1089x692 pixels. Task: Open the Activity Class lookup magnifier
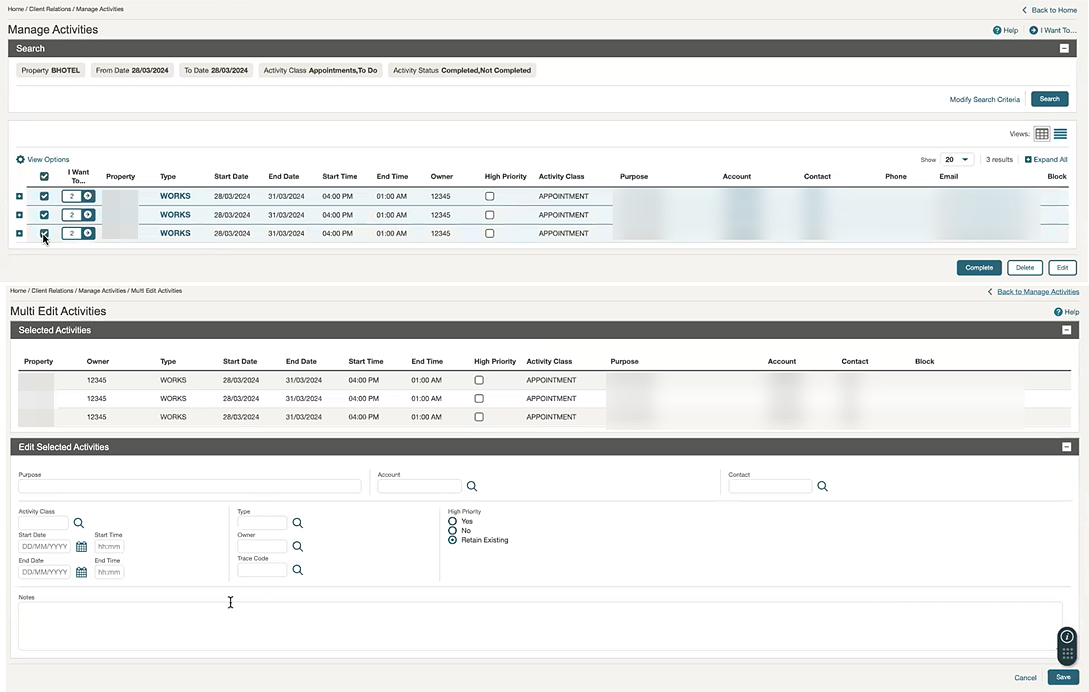[x=78, y=522]
